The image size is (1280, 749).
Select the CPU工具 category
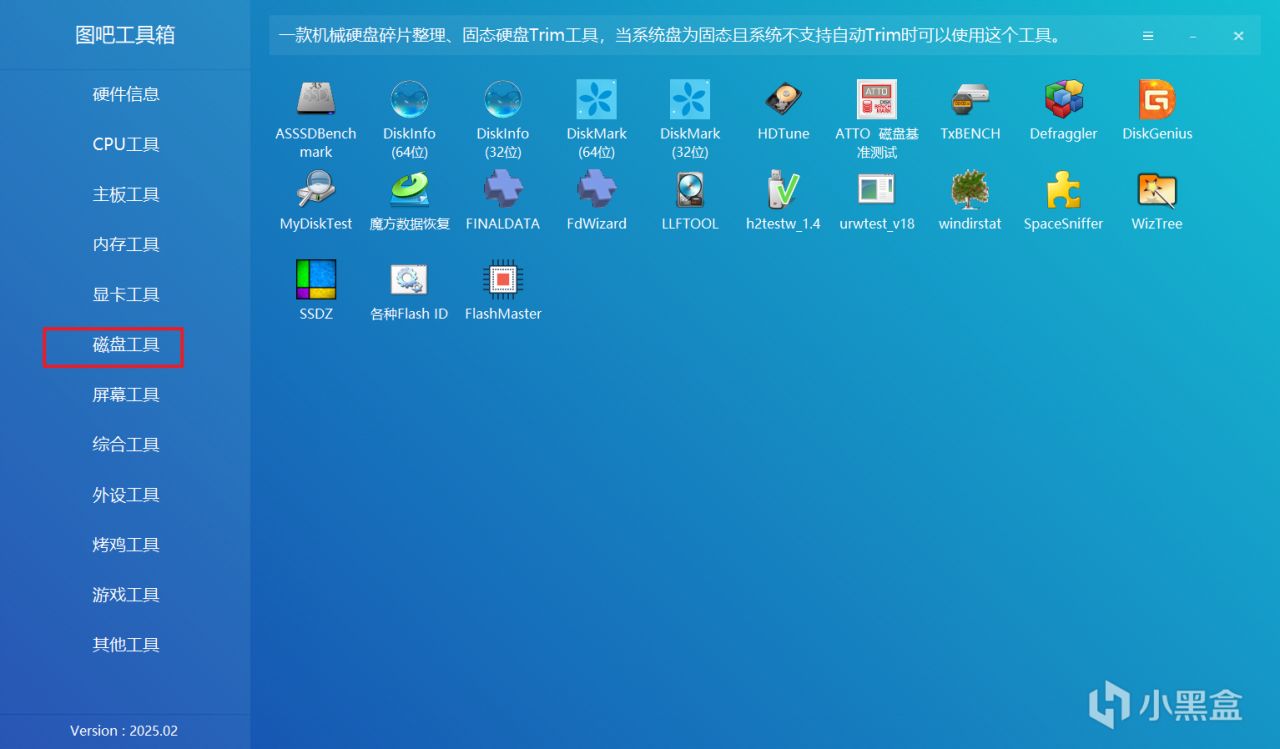[x=126, y=144]
